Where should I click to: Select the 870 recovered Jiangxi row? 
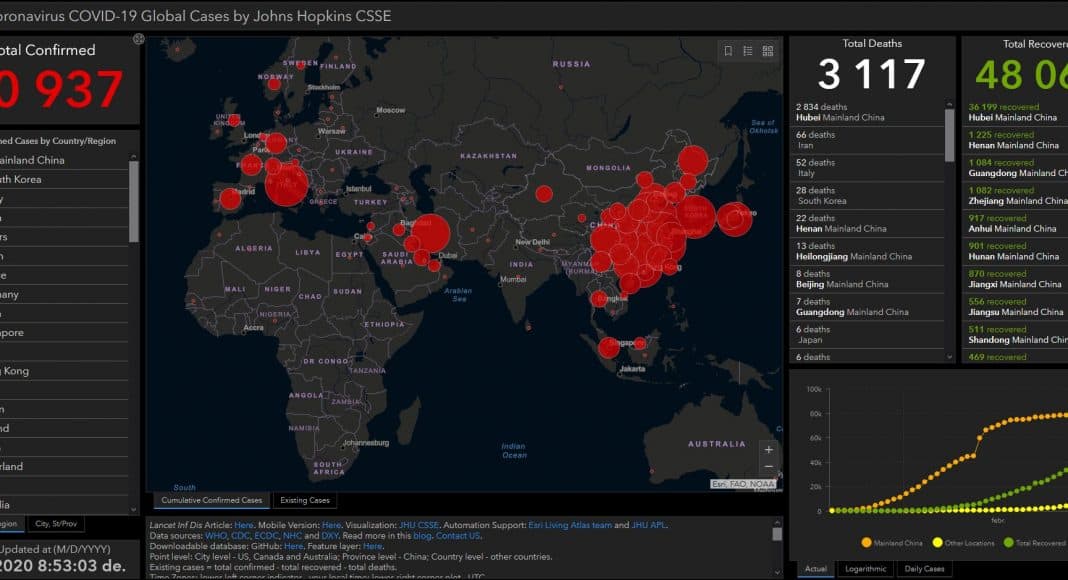1016,279
